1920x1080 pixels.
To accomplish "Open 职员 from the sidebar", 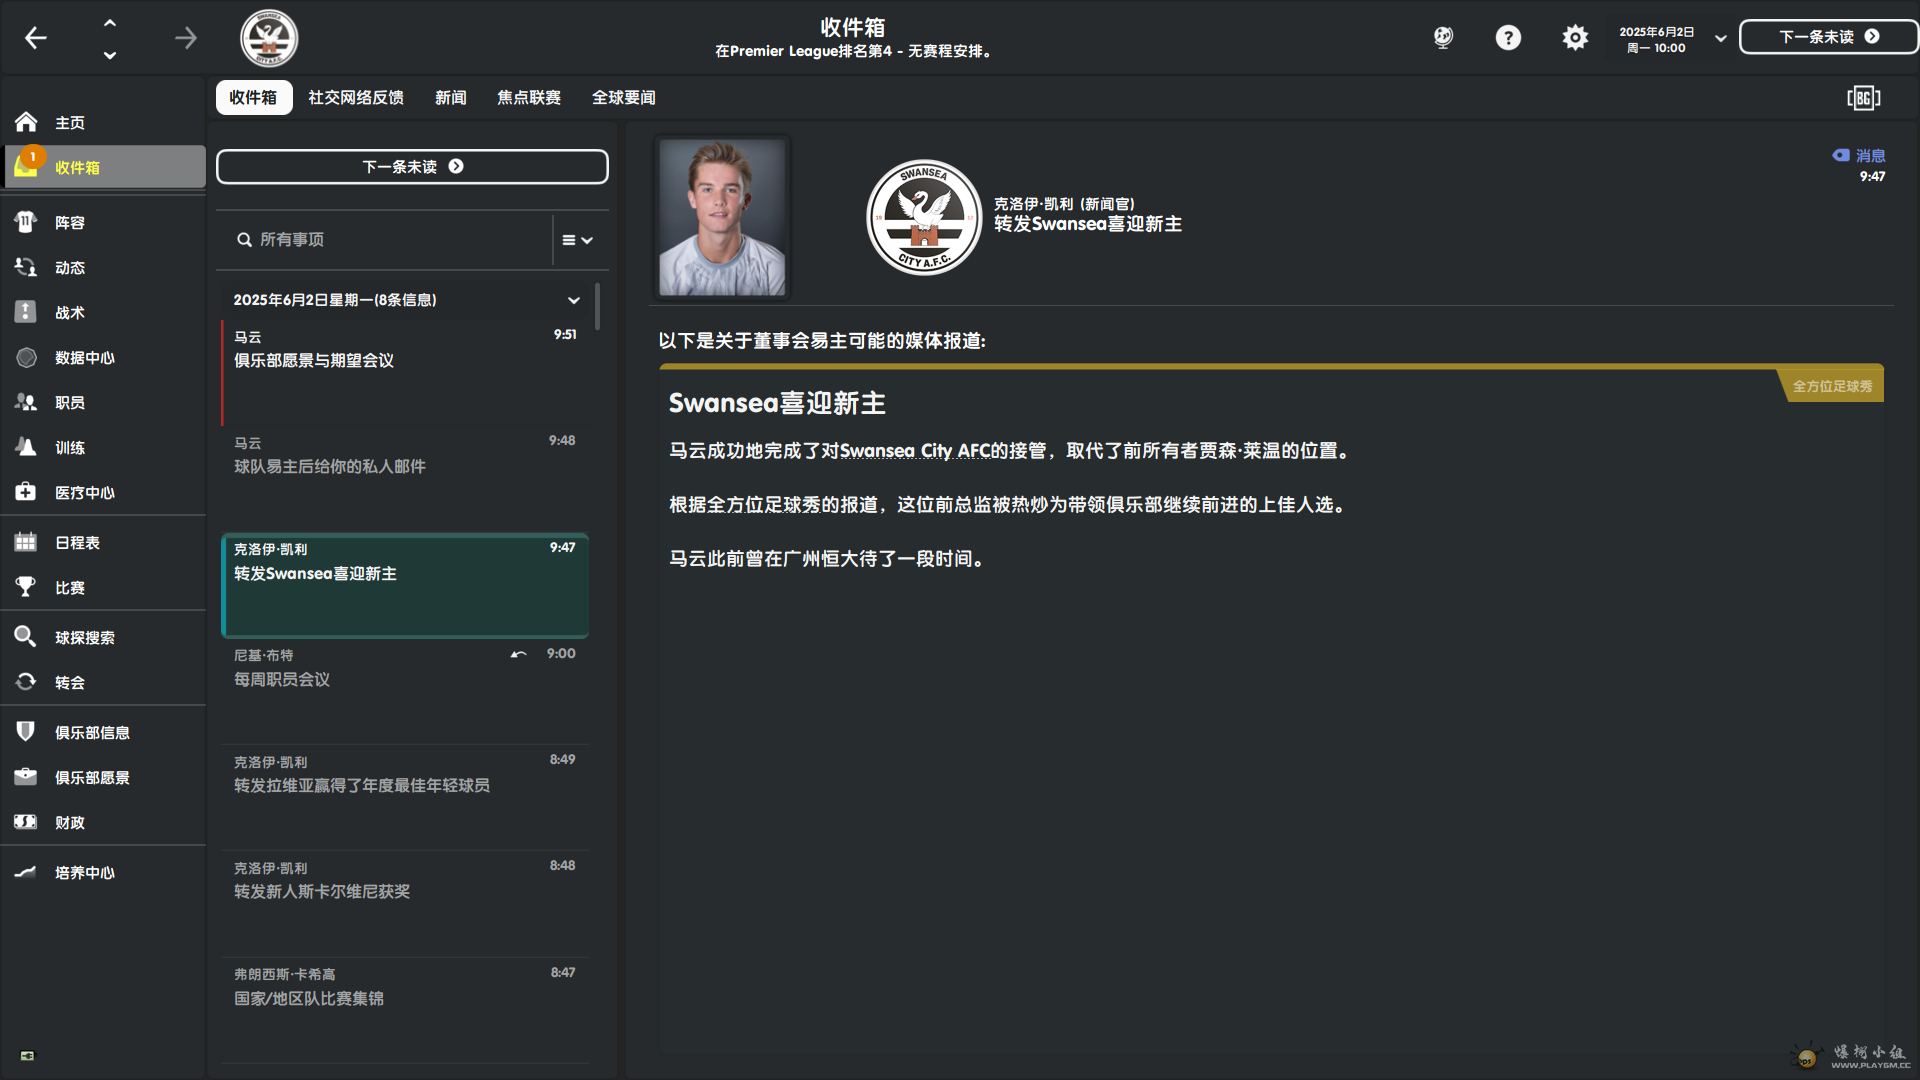I will pyautogui.click(x=104, y=402).
